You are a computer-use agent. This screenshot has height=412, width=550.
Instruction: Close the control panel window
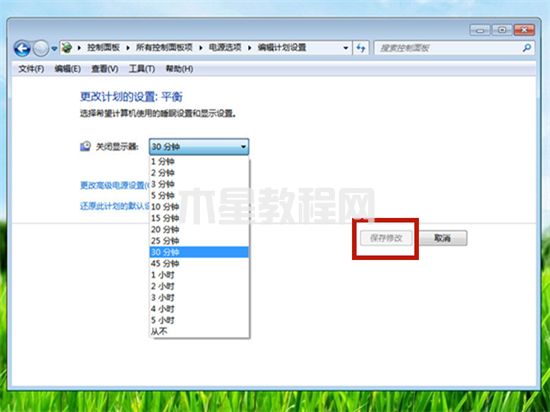tap(524, 30)
